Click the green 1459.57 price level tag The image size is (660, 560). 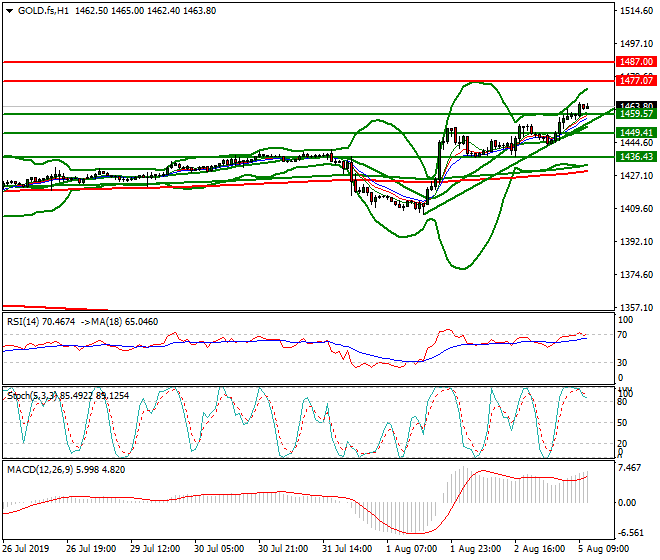point(635,114)
